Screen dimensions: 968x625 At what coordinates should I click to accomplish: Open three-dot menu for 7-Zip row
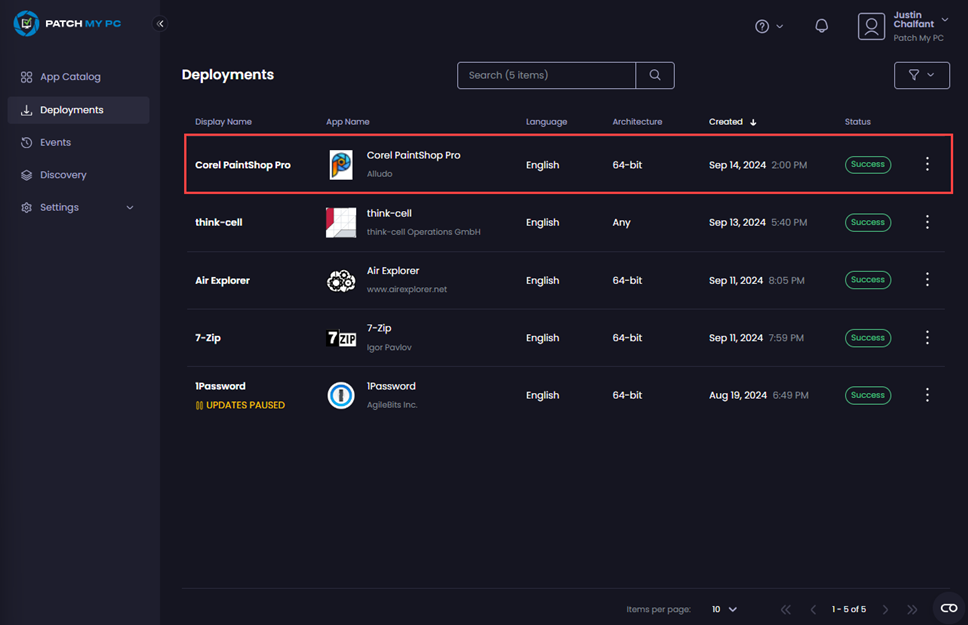pyautogui.click(x=927, y=338)
